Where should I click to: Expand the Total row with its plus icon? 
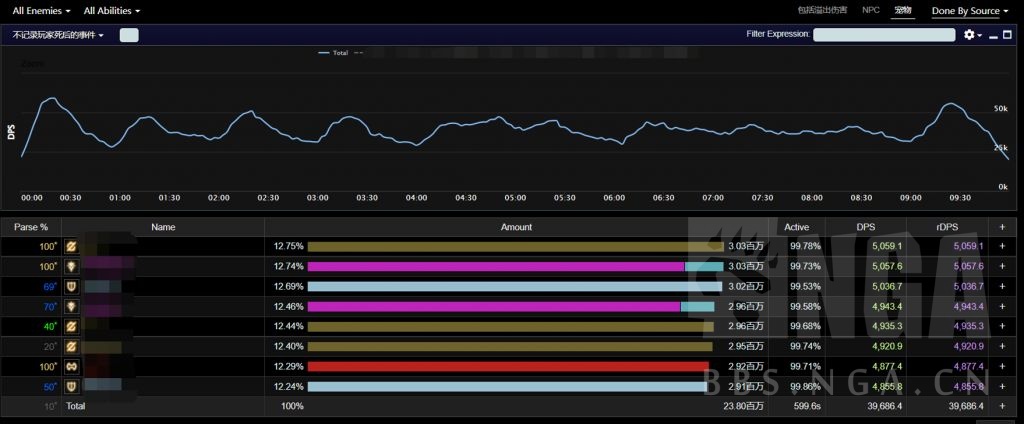tap(1002, 406)
